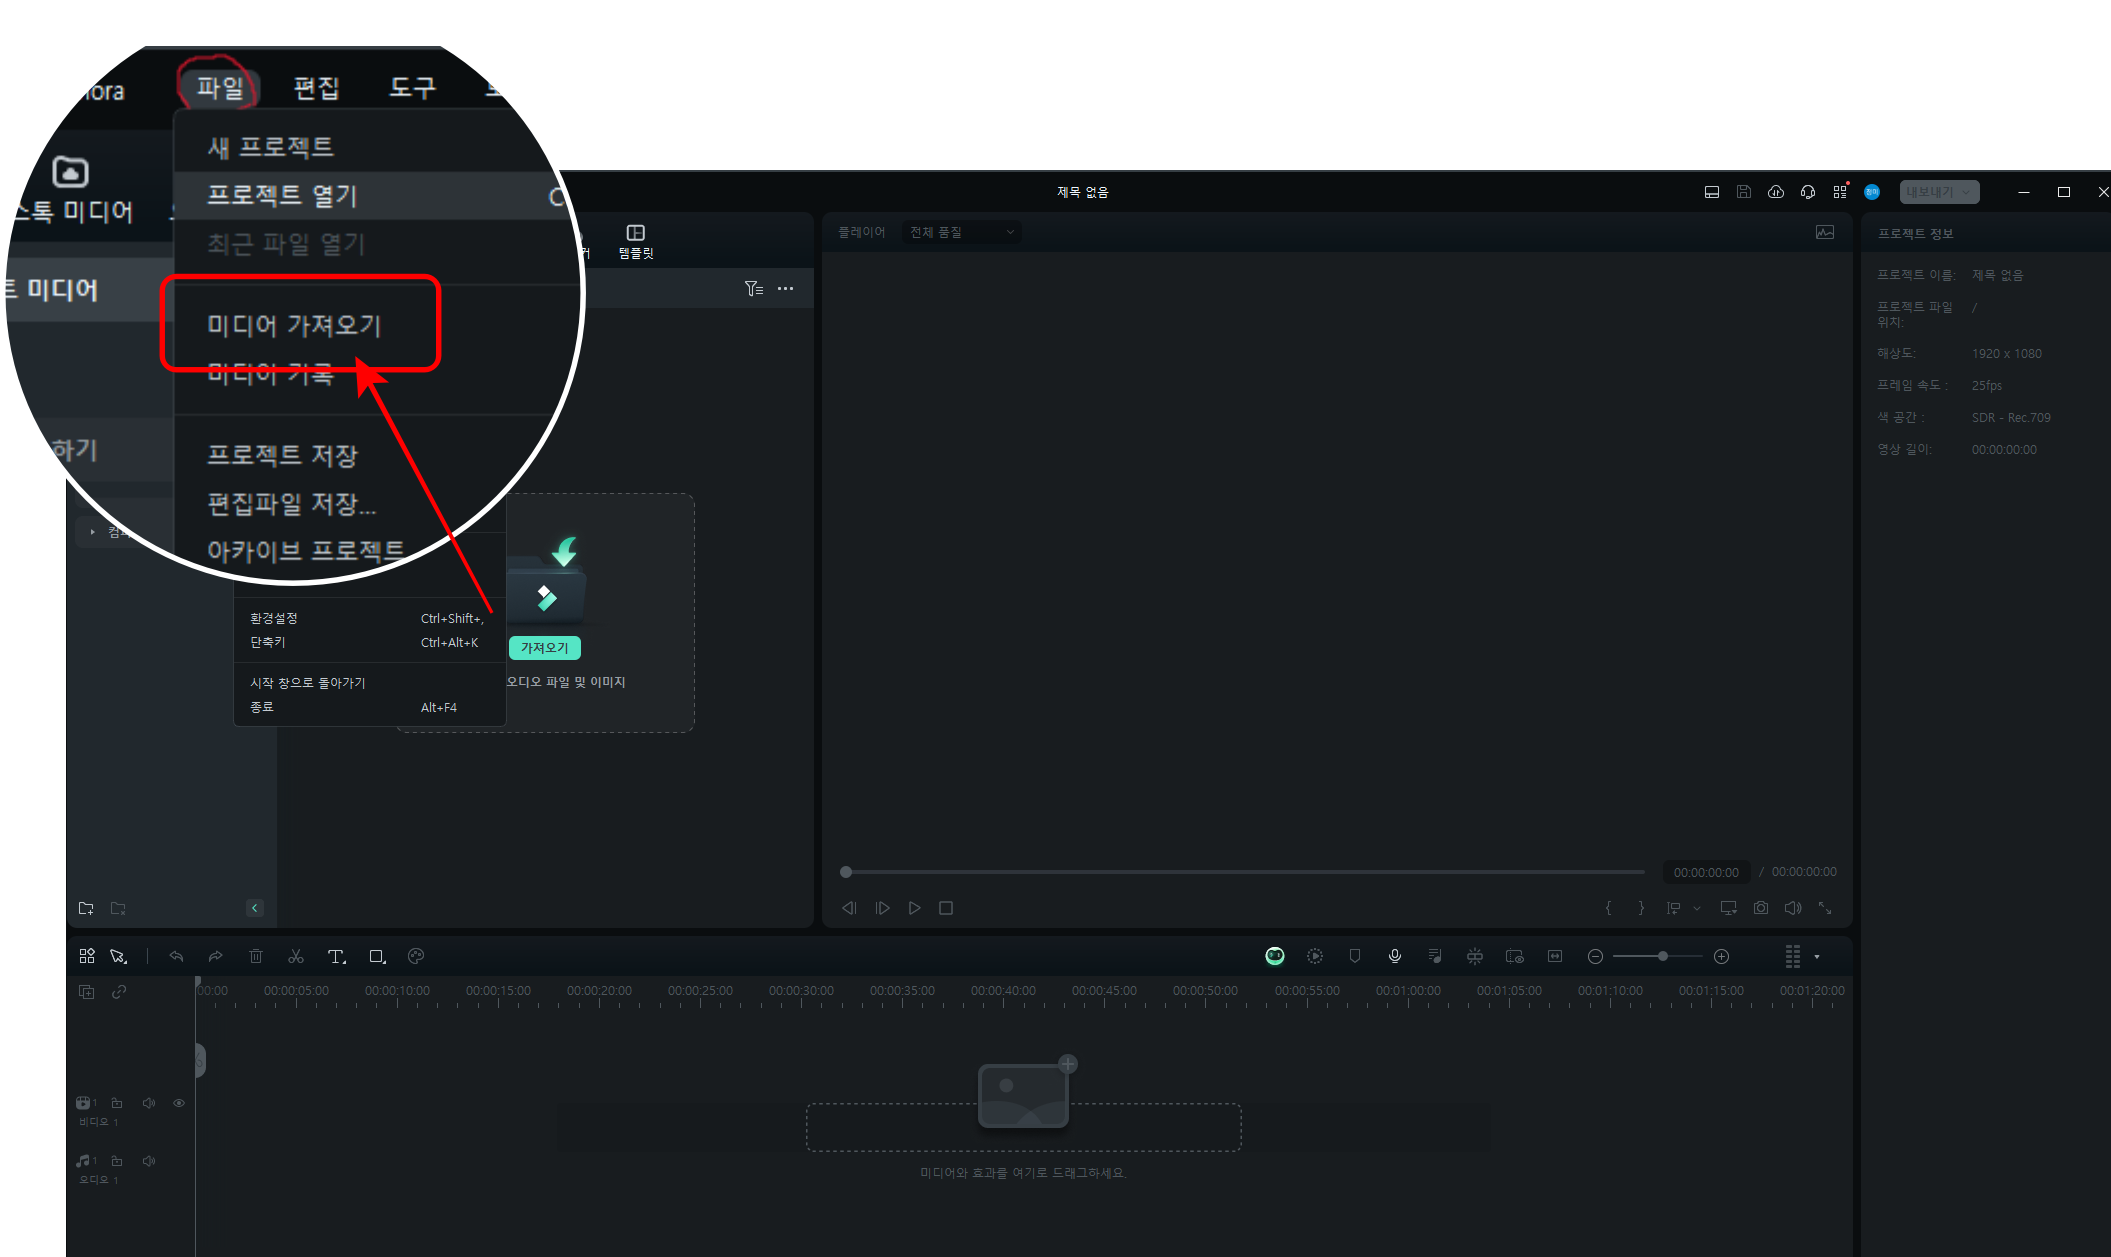Click the new folder icon in media panel

click(x=86, y=908)
